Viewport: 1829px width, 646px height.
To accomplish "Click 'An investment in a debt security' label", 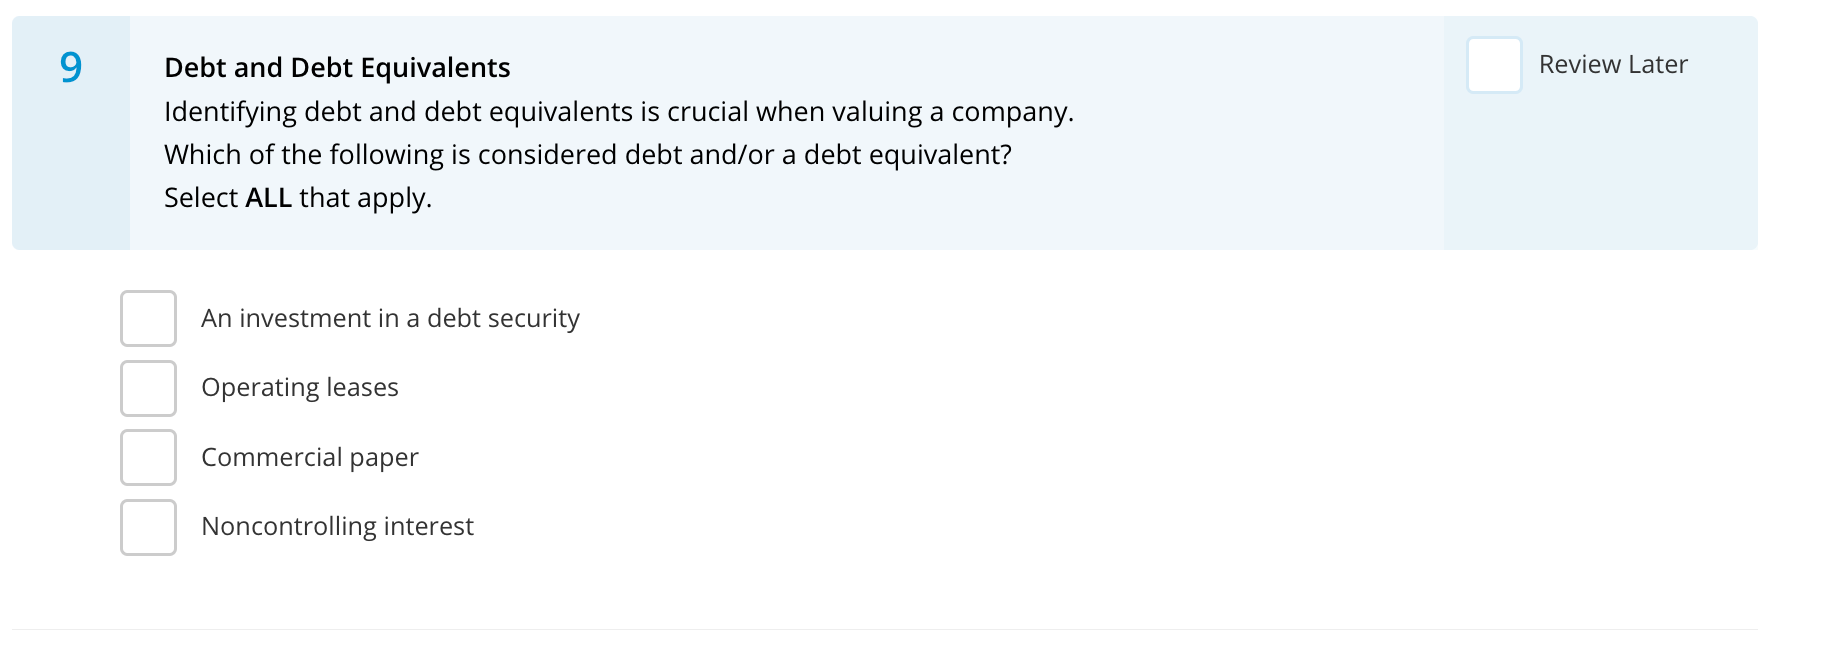I will (x=390, y=318).
